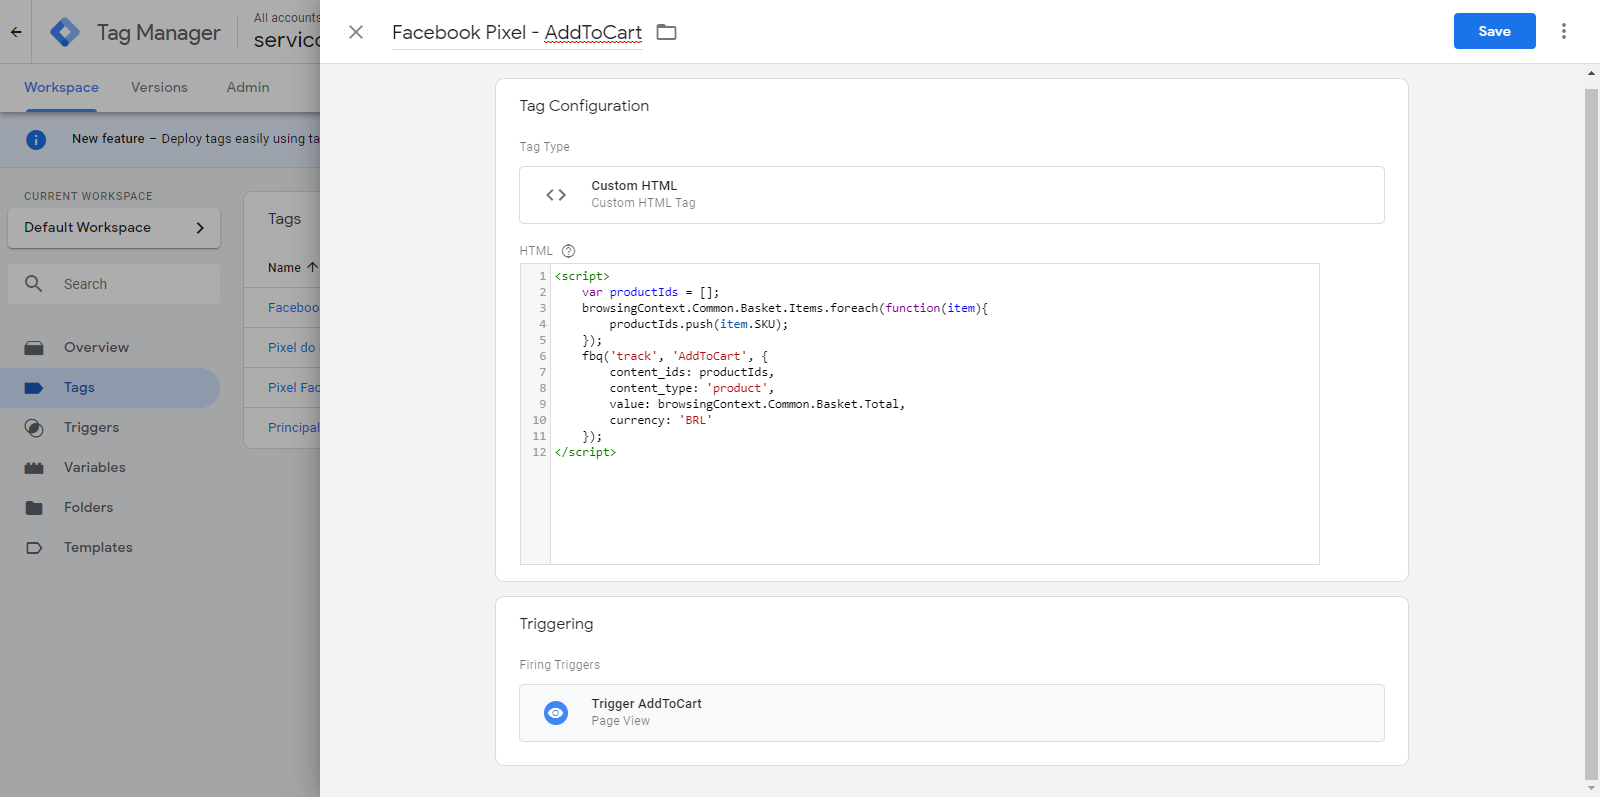Screen dimensions: 1600x797
Task: Click code line currency: 'BRL'
Action: (x=661, y=420)
